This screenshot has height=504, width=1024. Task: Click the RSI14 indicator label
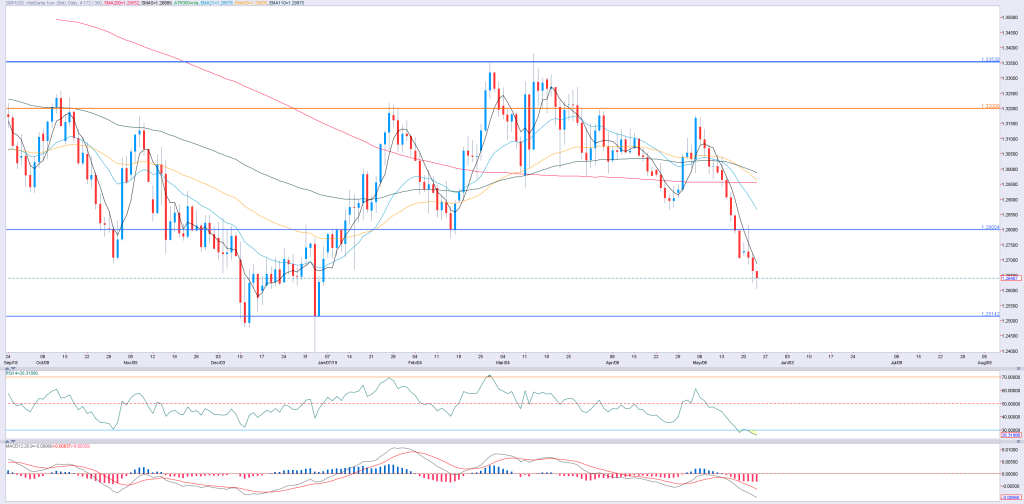pyautogui.click(x=22, y=373)
